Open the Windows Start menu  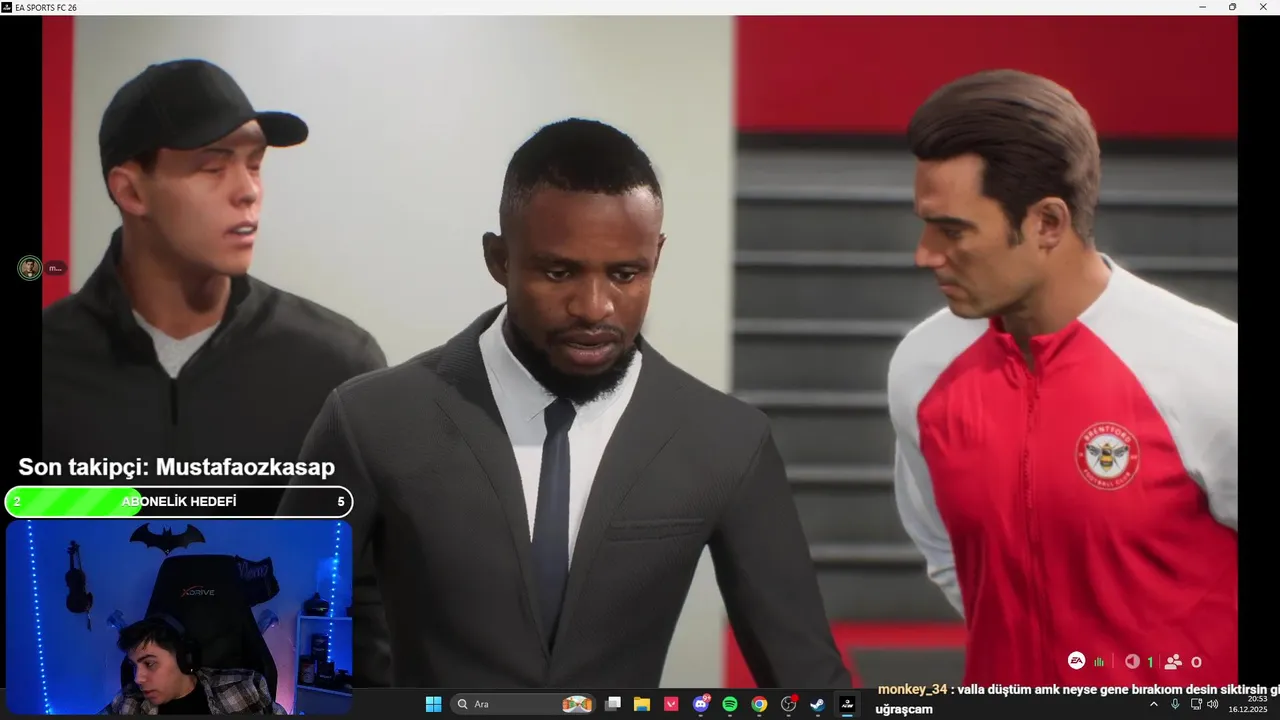[x=433, y=704]
